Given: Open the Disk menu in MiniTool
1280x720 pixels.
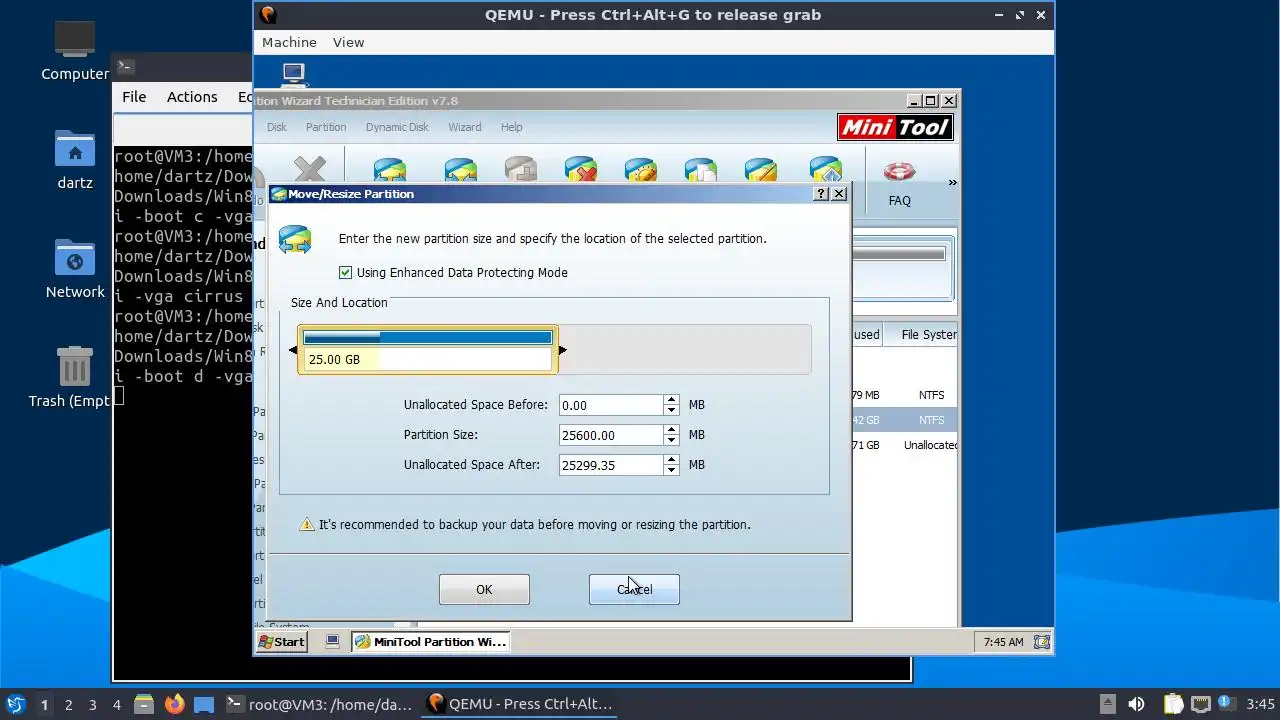Looking at the screenshot, I should 277,127.
